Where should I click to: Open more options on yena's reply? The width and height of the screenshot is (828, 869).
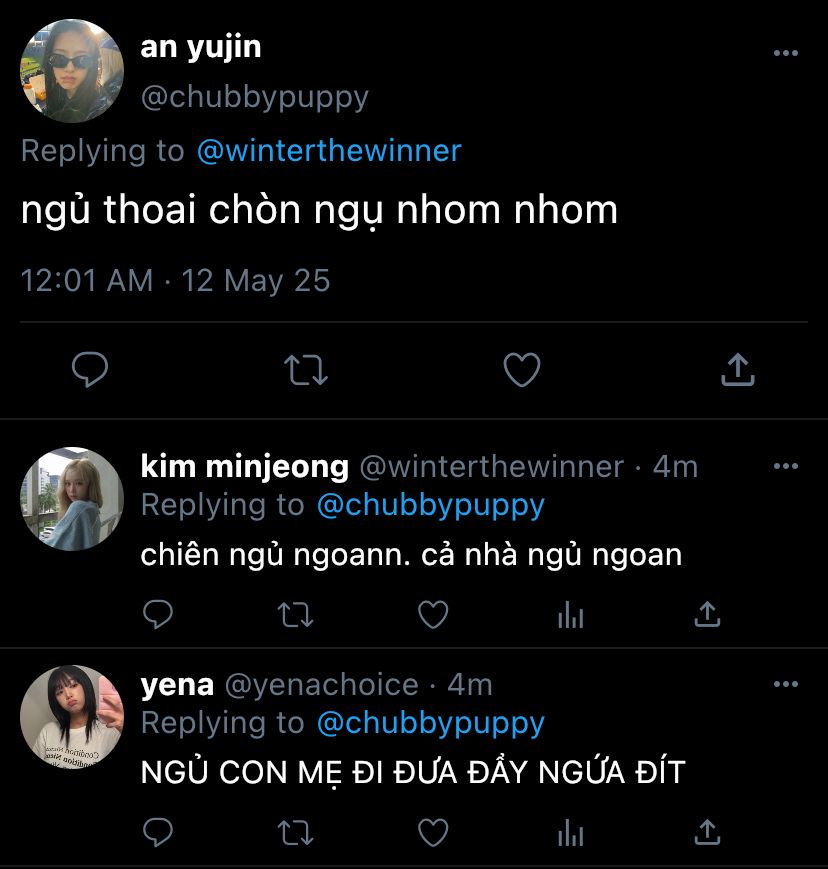(x=786, y=684)
